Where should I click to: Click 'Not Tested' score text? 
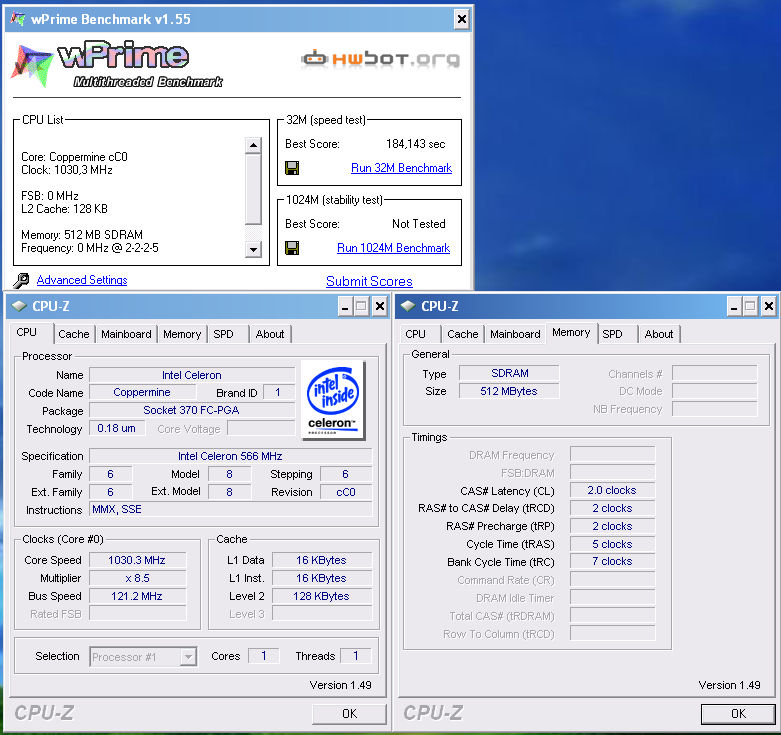418,224
